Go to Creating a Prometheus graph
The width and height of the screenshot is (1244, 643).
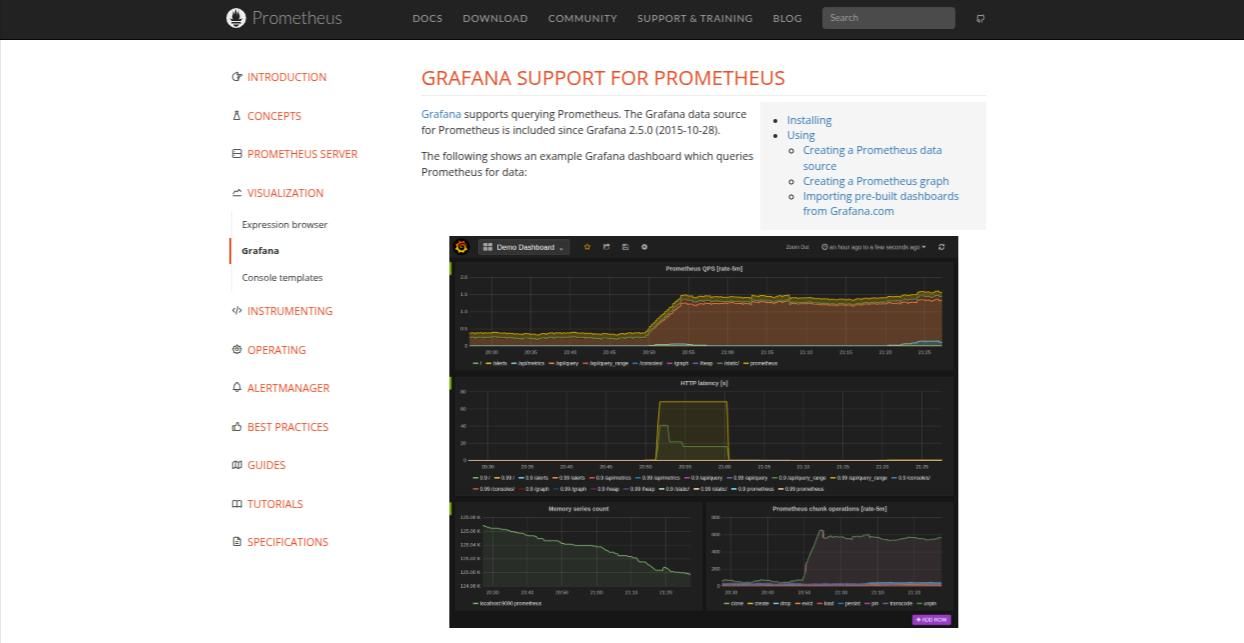pyautogui.click(x=876, y=181)
